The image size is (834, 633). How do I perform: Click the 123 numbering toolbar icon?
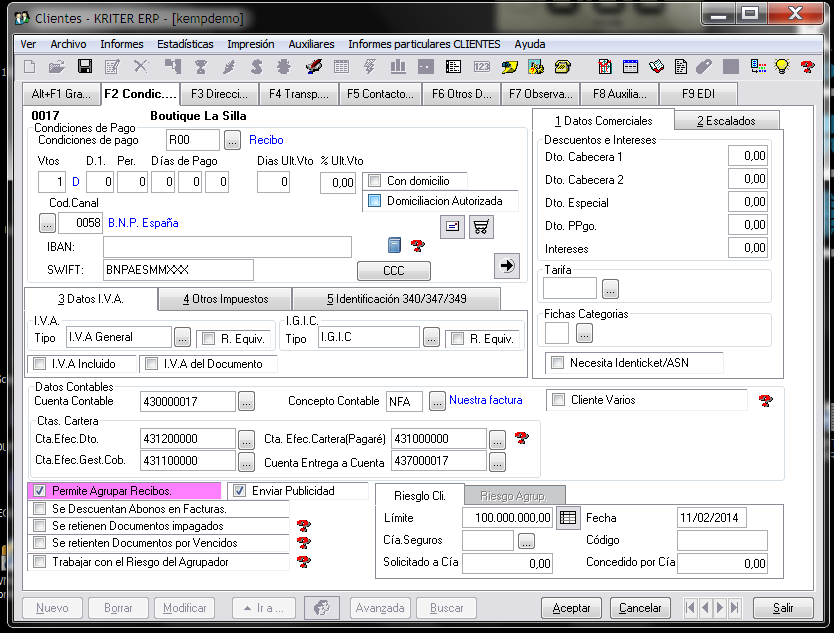(x=481, y=66)
